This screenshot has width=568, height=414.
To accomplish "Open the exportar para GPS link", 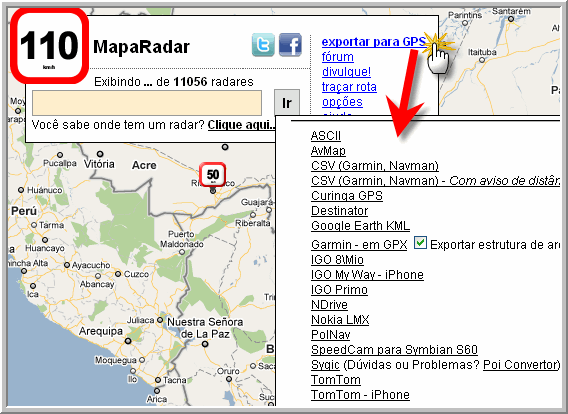I will pyautogui.click(x=373, y=42).
